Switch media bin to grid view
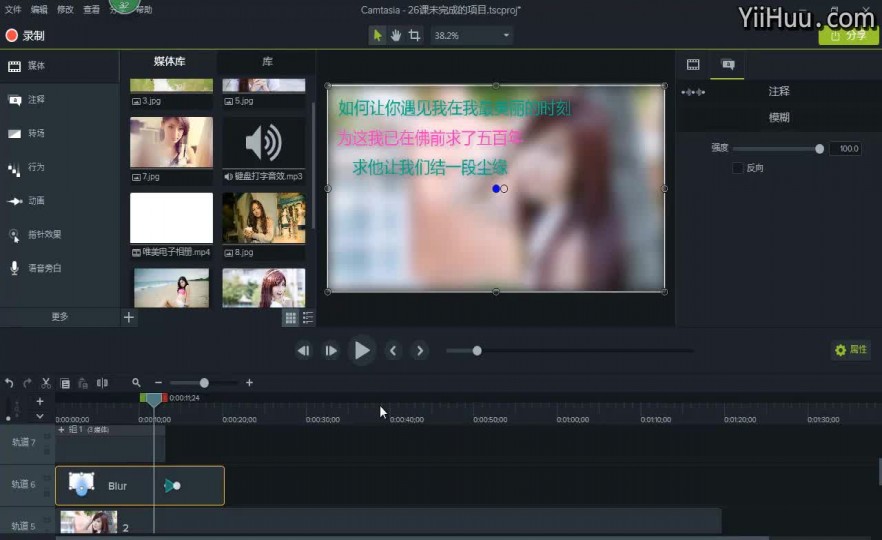The height and width of the screenshot is (540, 882). point(291,318)
